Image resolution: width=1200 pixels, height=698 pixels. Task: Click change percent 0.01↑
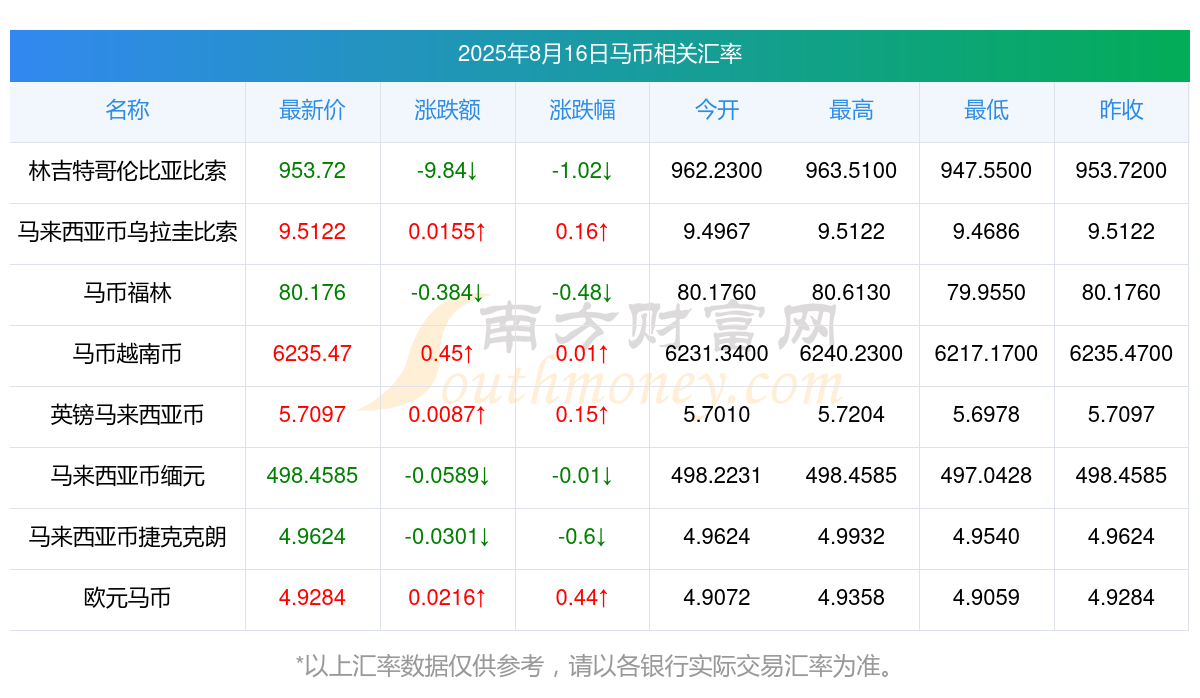click(x=583, y=354)
